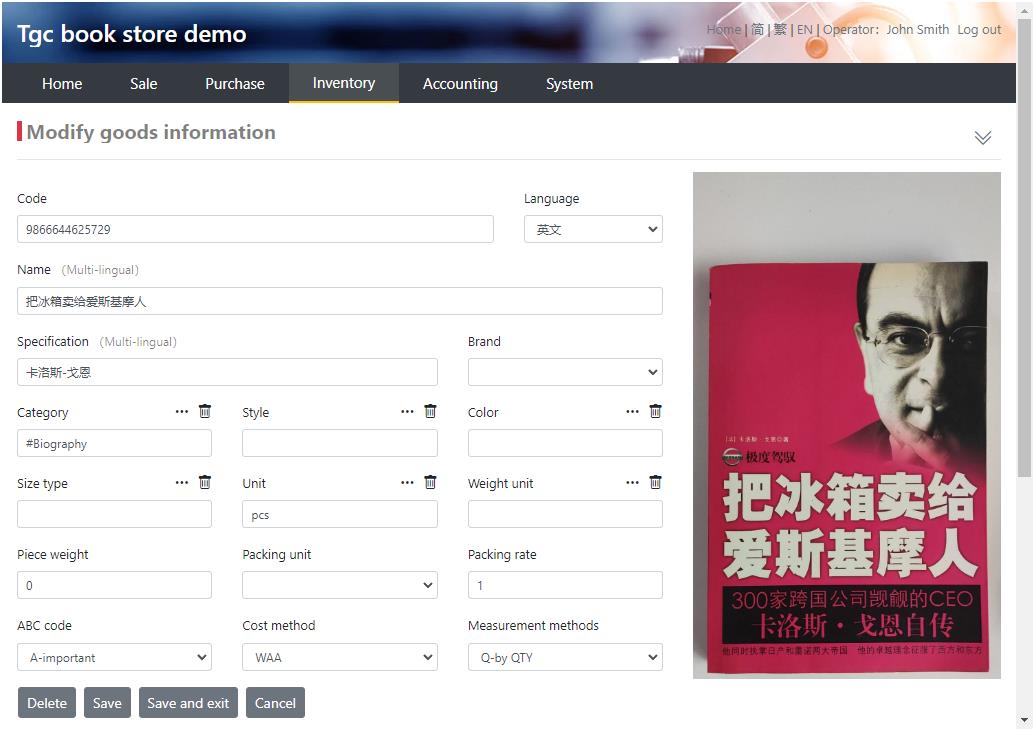Click the John Smith operator name
The height and width of the screenshot is (731, 1035).
[x=918, y=30]
